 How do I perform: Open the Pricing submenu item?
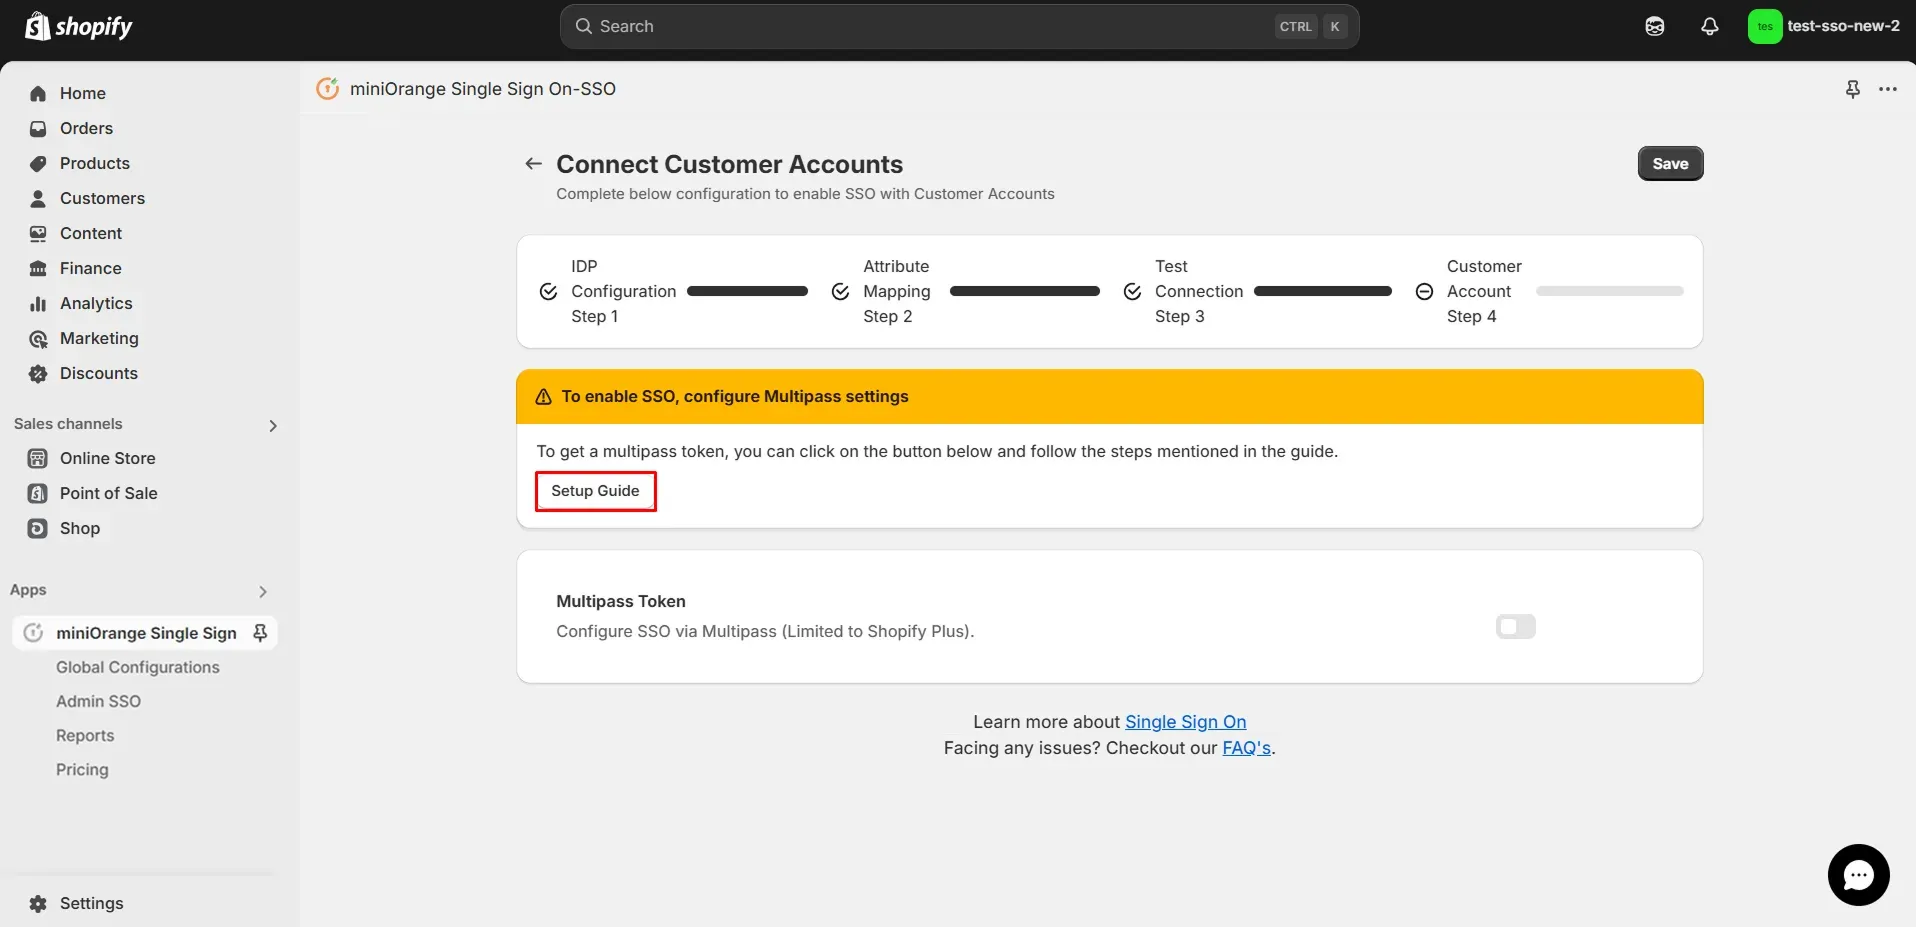tap(82, 769)
